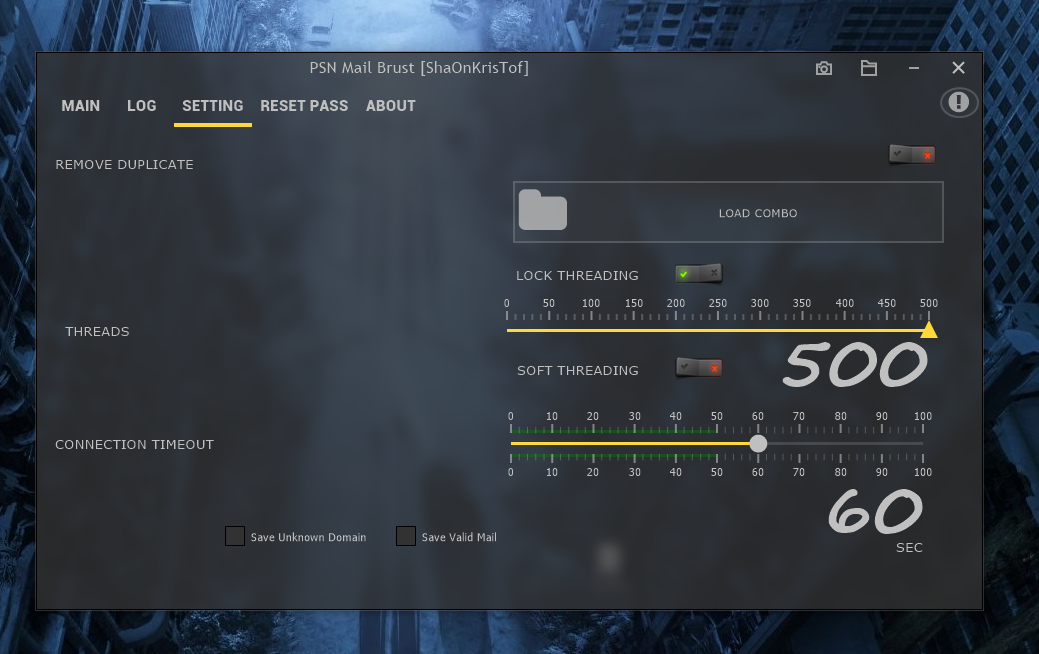
Task: Enable the Soft Threading switch
Action: 698,367
